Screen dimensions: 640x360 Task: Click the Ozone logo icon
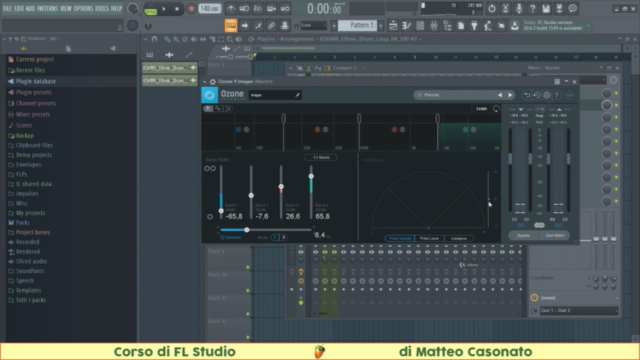pos(210,95)
